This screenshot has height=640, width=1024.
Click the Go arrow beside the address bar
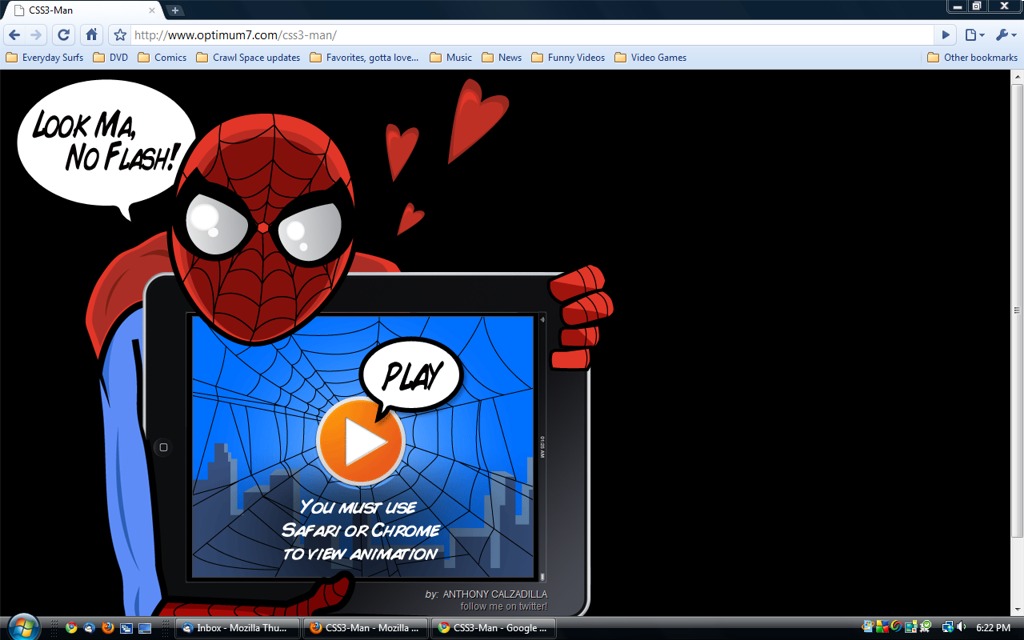click(945, 35)
